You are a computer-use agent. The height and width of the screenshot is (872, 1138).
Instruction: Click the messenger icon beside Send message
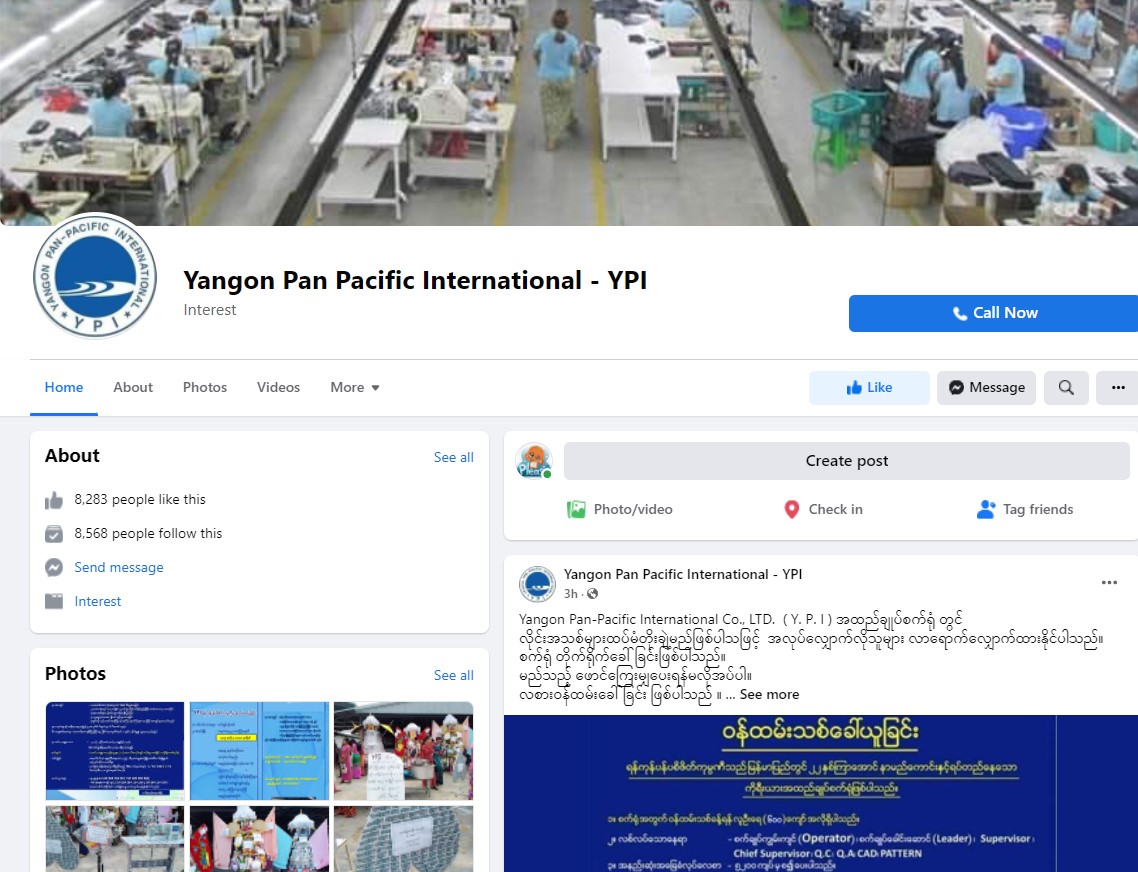click(x=54, y=568)
